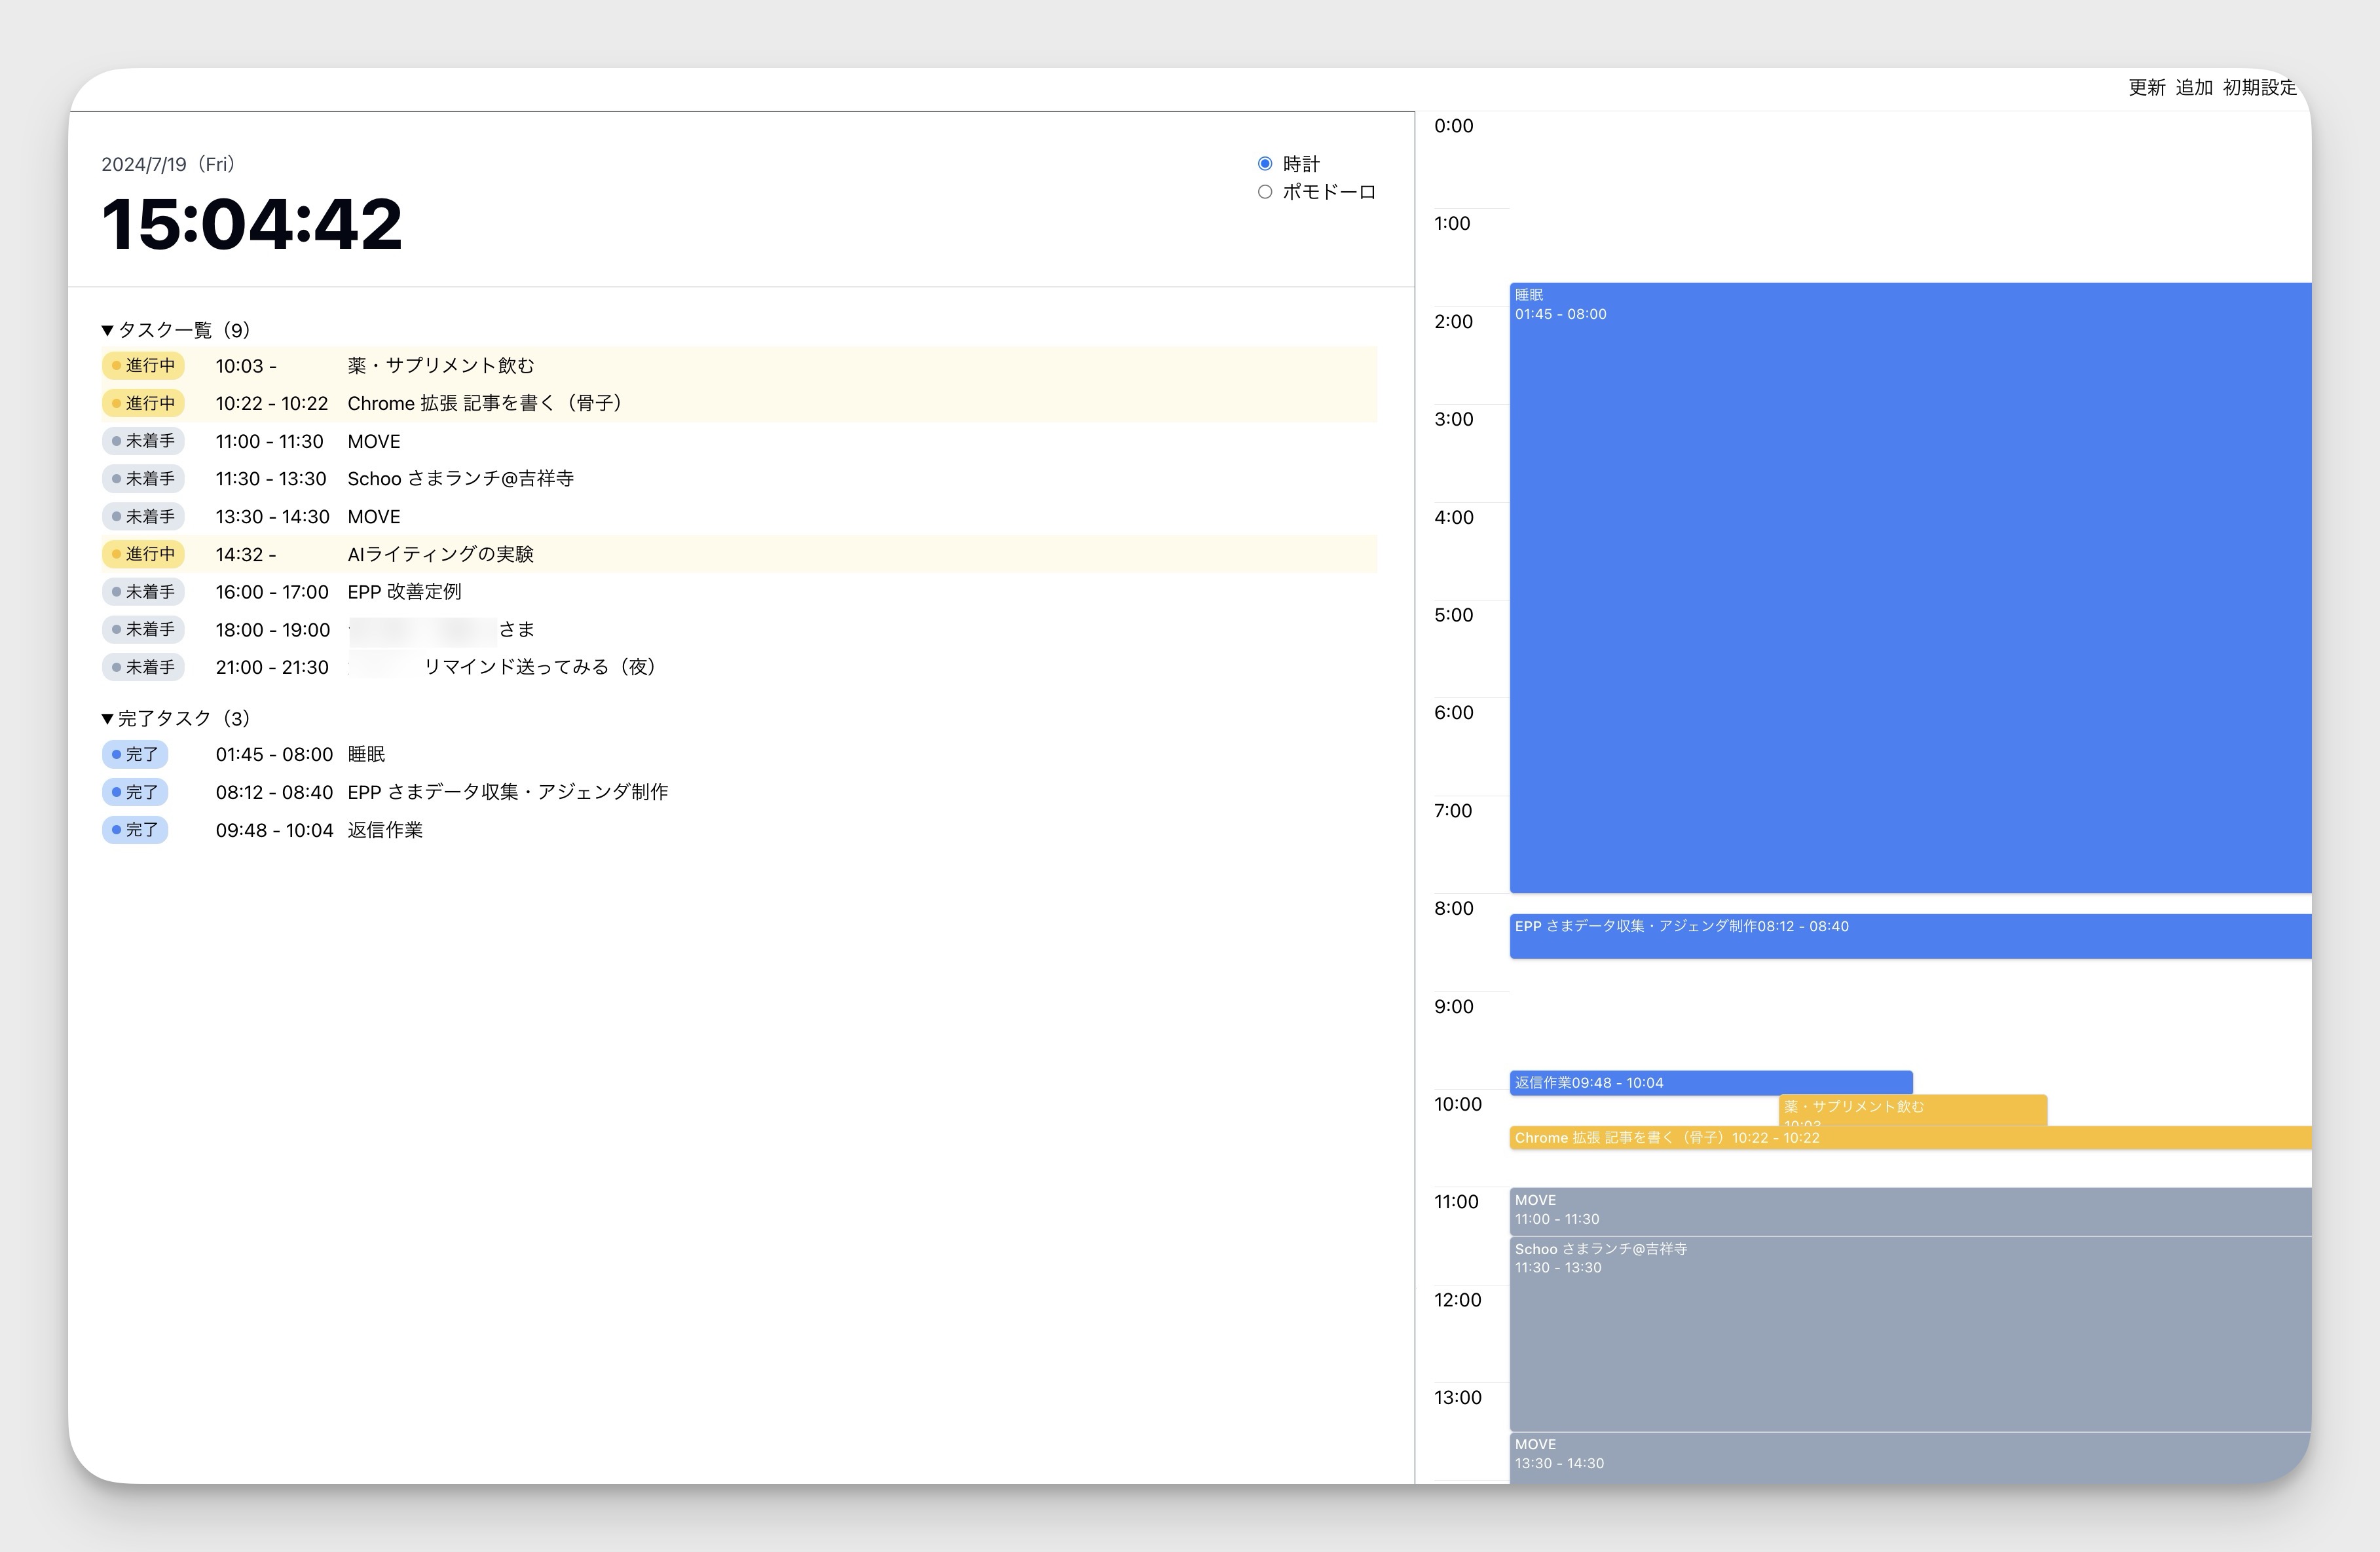Click the 完了 badge for EPP さまデータ収集
The width and height of the screenshot is (2380, 1552).
point(135,792)
